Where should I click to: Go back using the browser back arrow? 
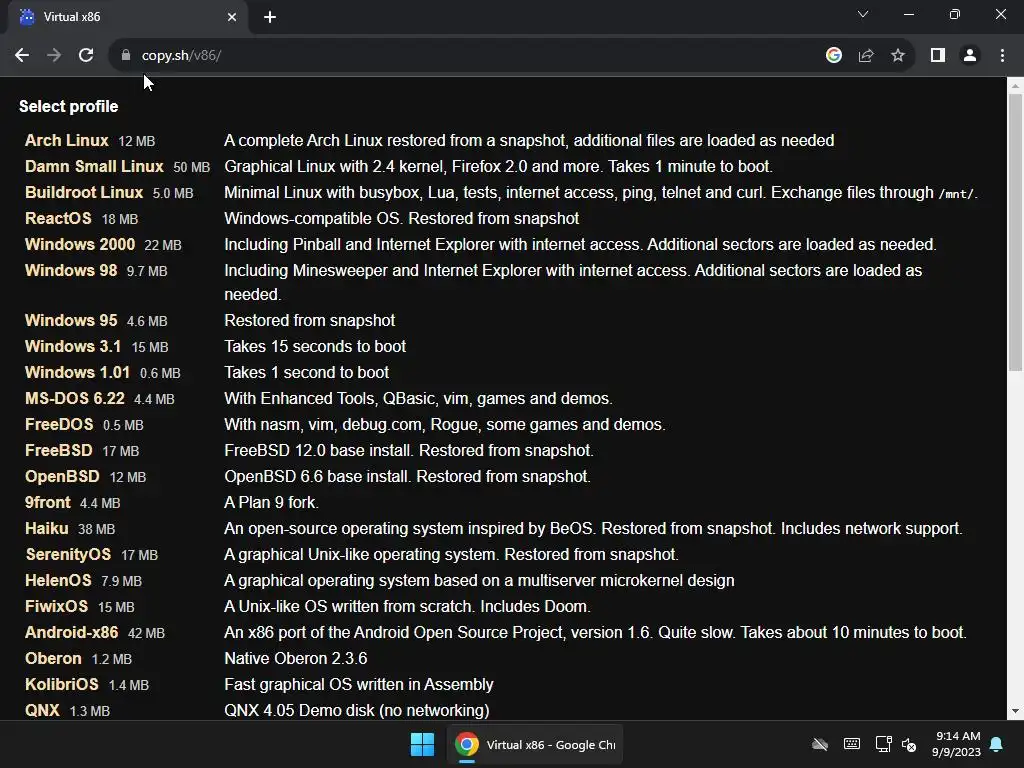pyautogui.click(x=22, y=56)
